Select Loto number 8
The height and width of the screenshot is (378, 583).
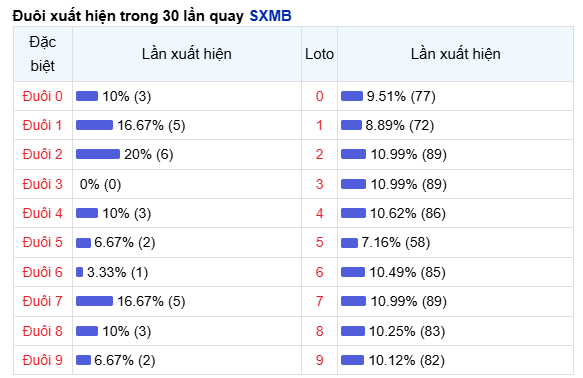[x=319, y=331]
